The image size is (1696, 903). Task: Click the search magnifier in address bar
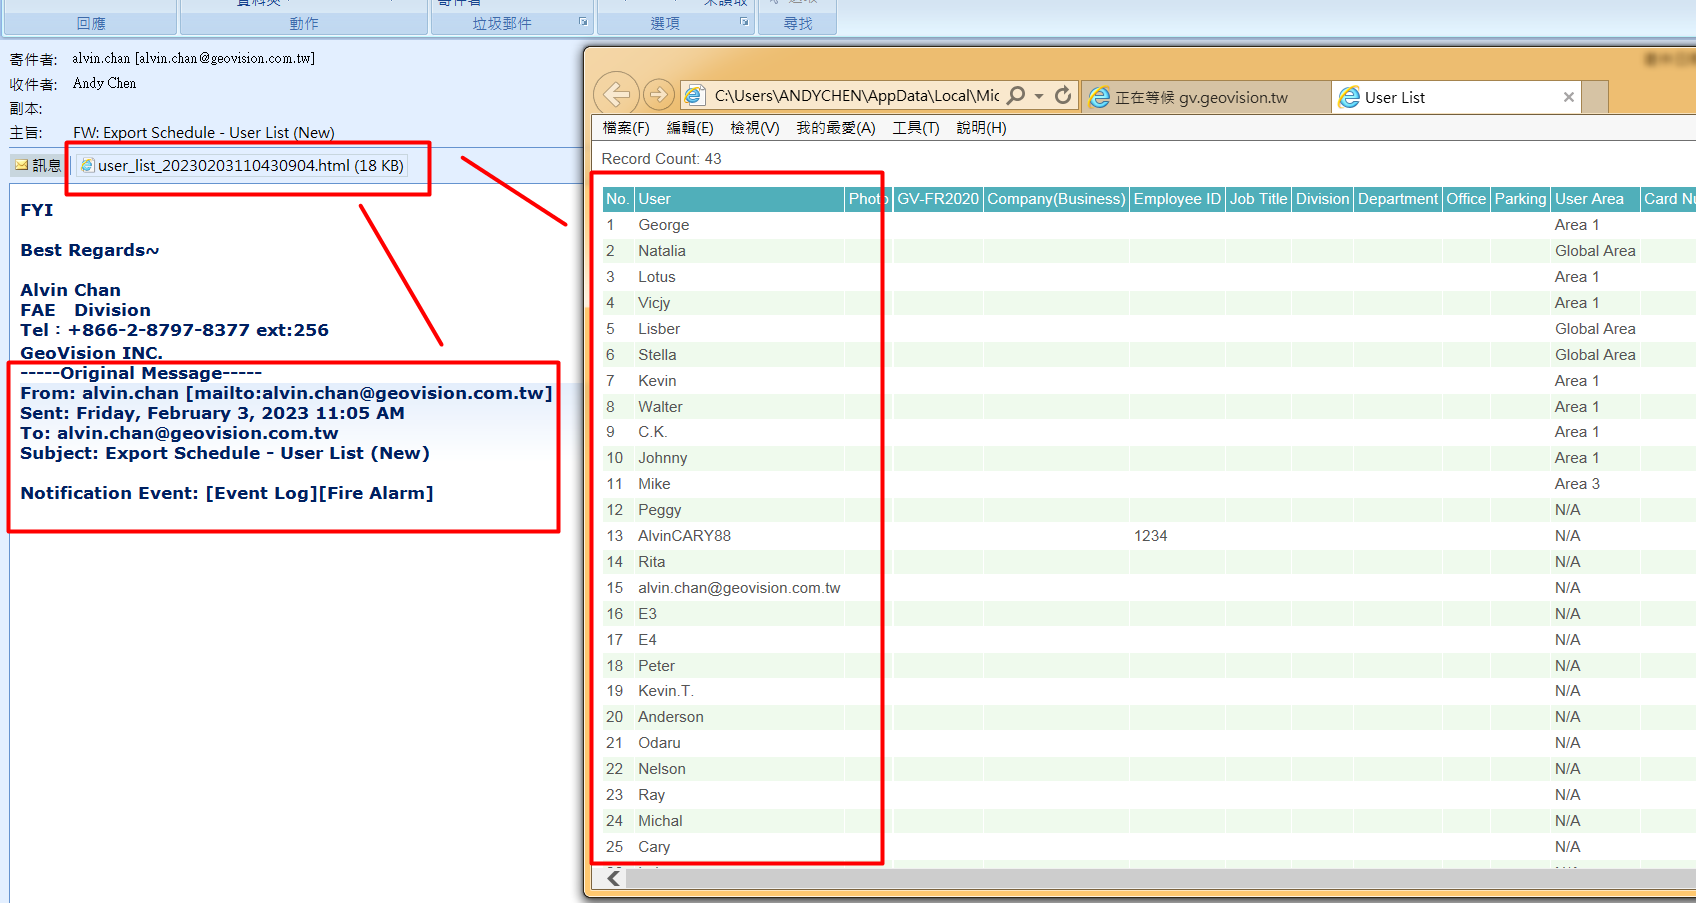pyautogui.click(x=1016, y=95)
